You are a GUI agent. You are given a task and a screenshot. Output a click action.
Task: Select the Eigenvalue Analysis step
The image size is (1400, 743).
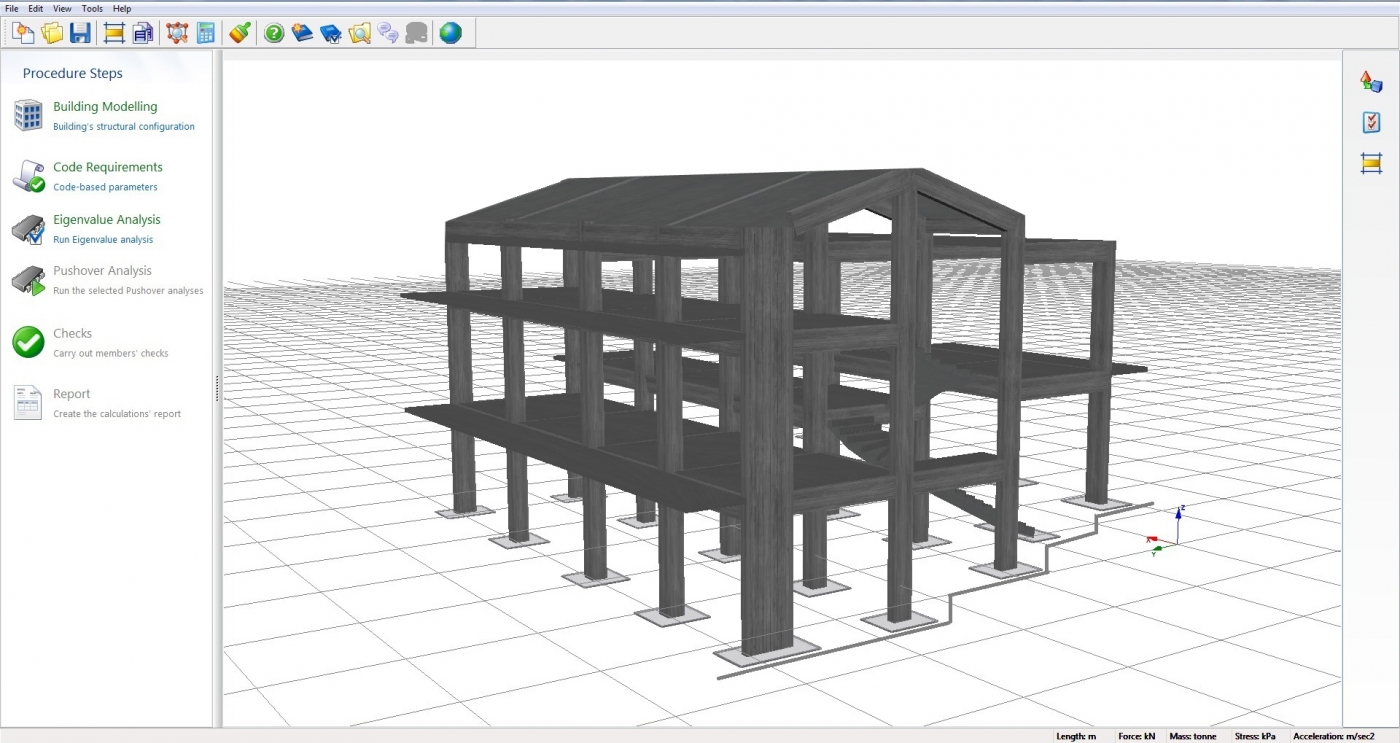(107, 220)
